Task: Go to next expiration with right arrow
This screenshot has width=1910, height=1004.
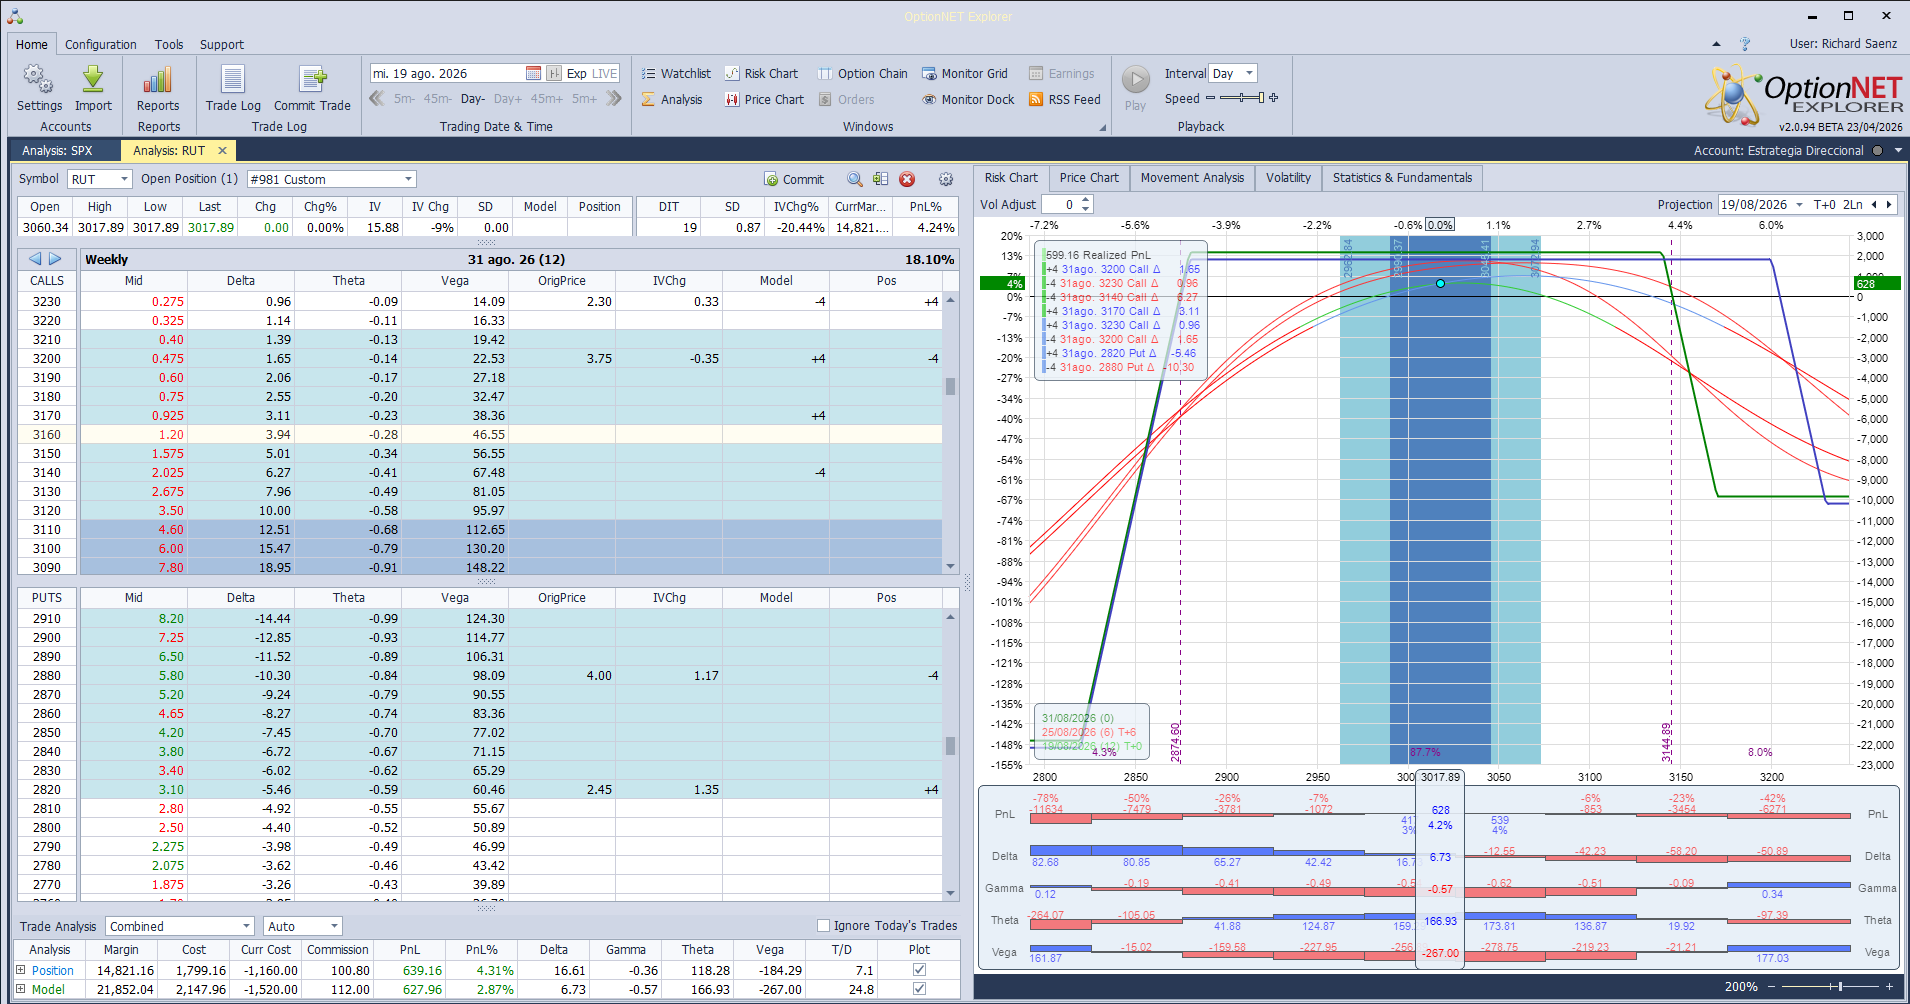Action: pos(55,259)
